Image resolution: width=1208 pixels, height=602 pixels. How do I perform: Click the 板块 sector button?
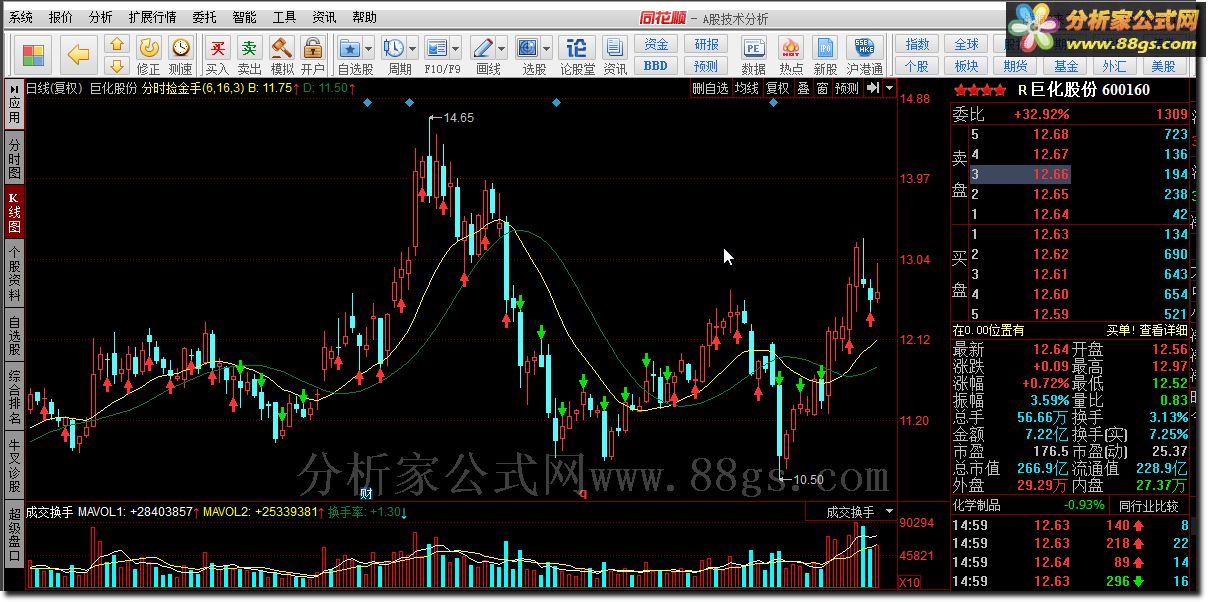click(966, 66)
